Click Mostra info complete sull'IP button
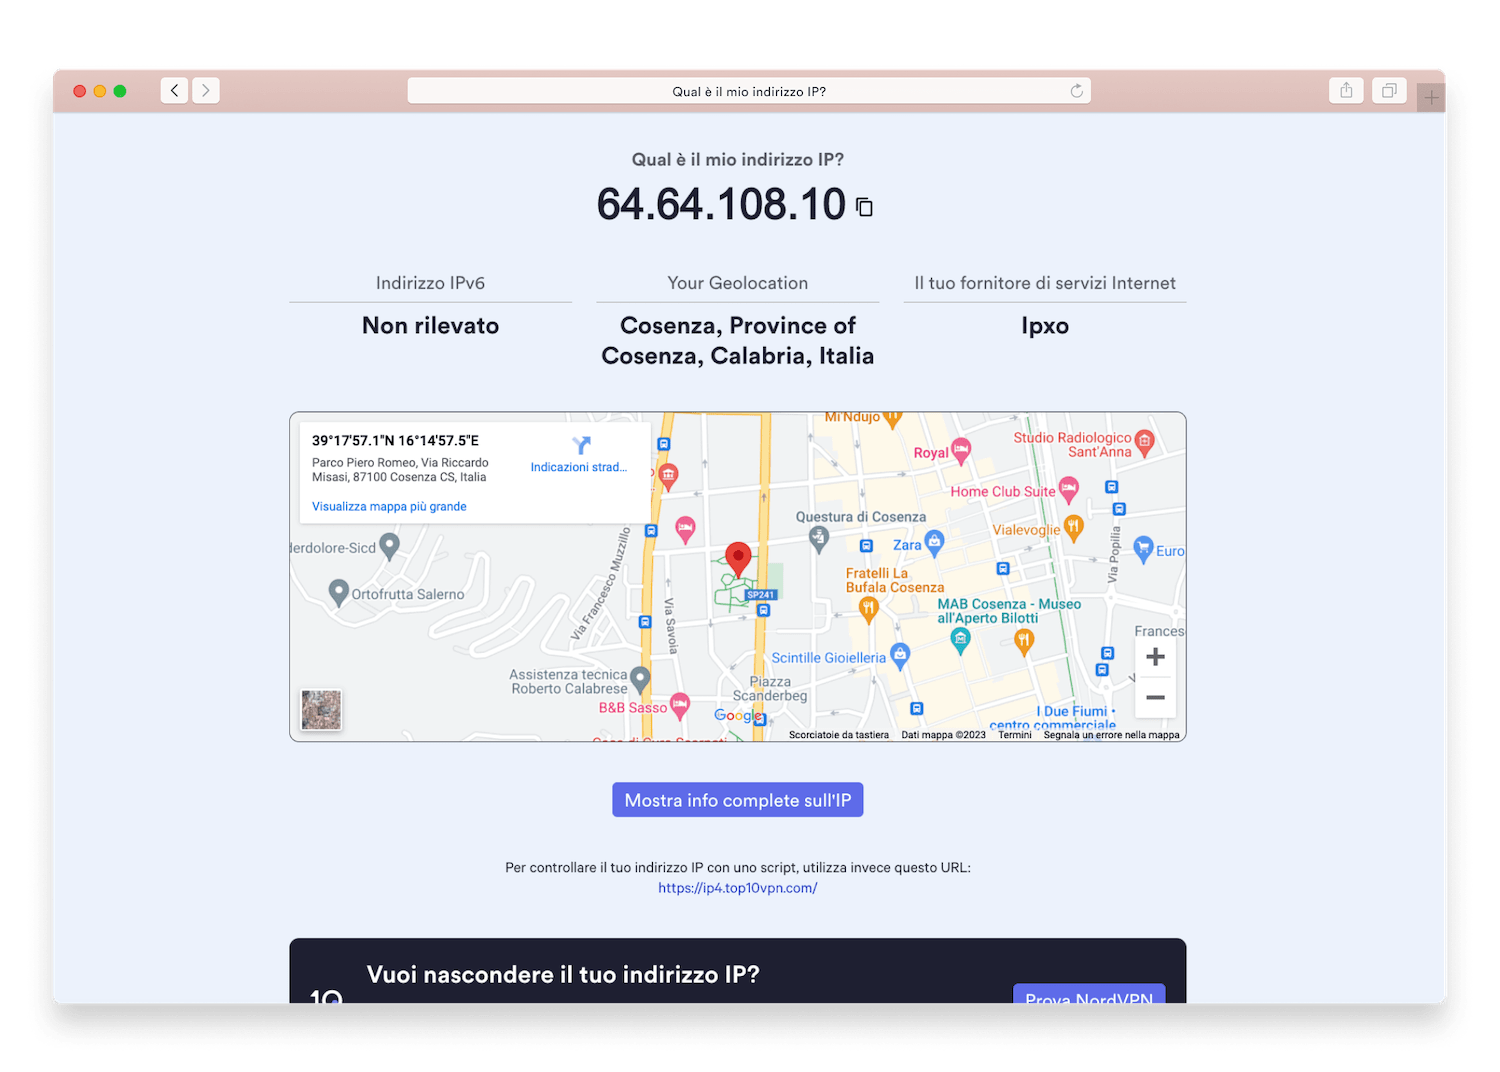Screen dimensions: 1500x1072 point(738,800)
